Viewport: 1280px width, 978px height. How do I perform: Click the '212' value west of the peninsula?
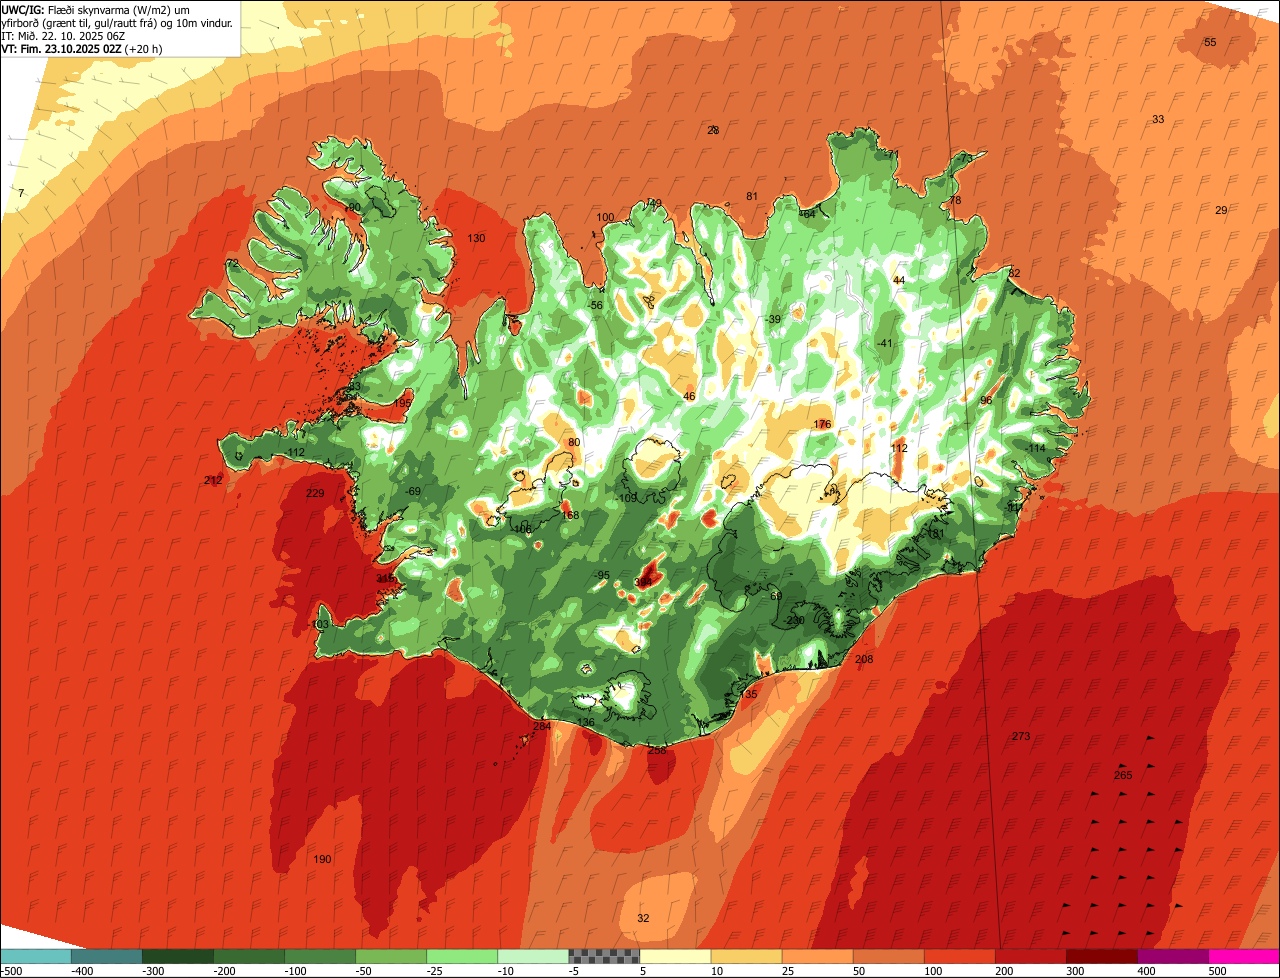coord(213,481)
